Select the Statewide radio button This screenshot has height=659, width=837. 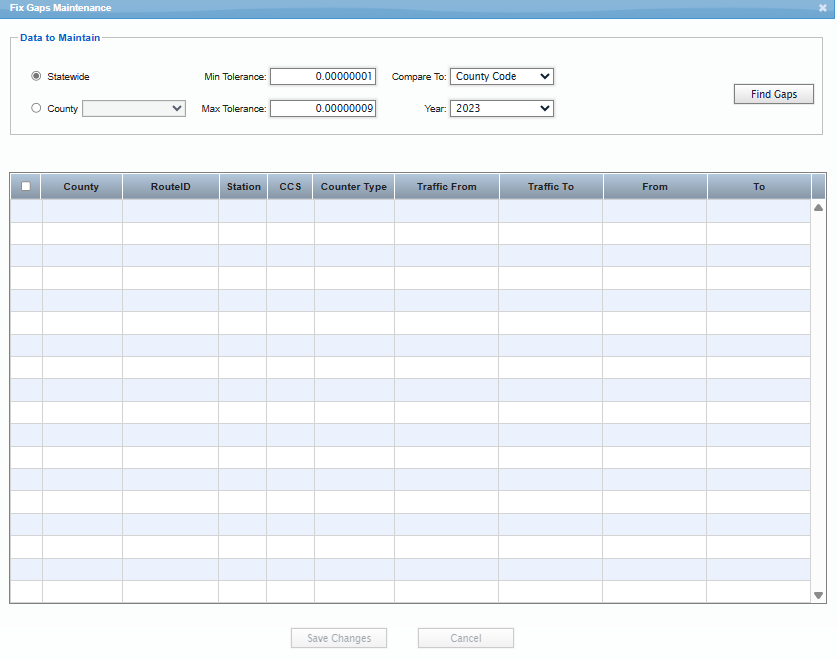(x=35, y=76)
